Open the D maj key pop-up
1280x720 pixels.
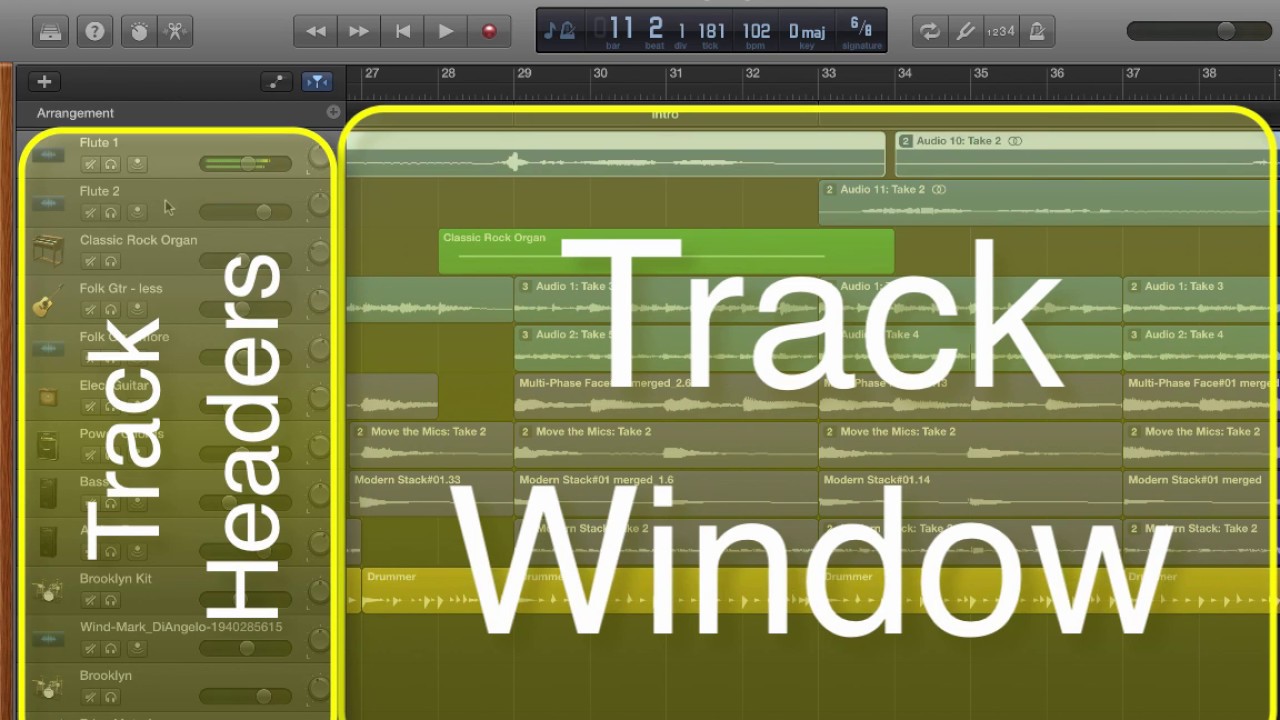pos(807,31)
